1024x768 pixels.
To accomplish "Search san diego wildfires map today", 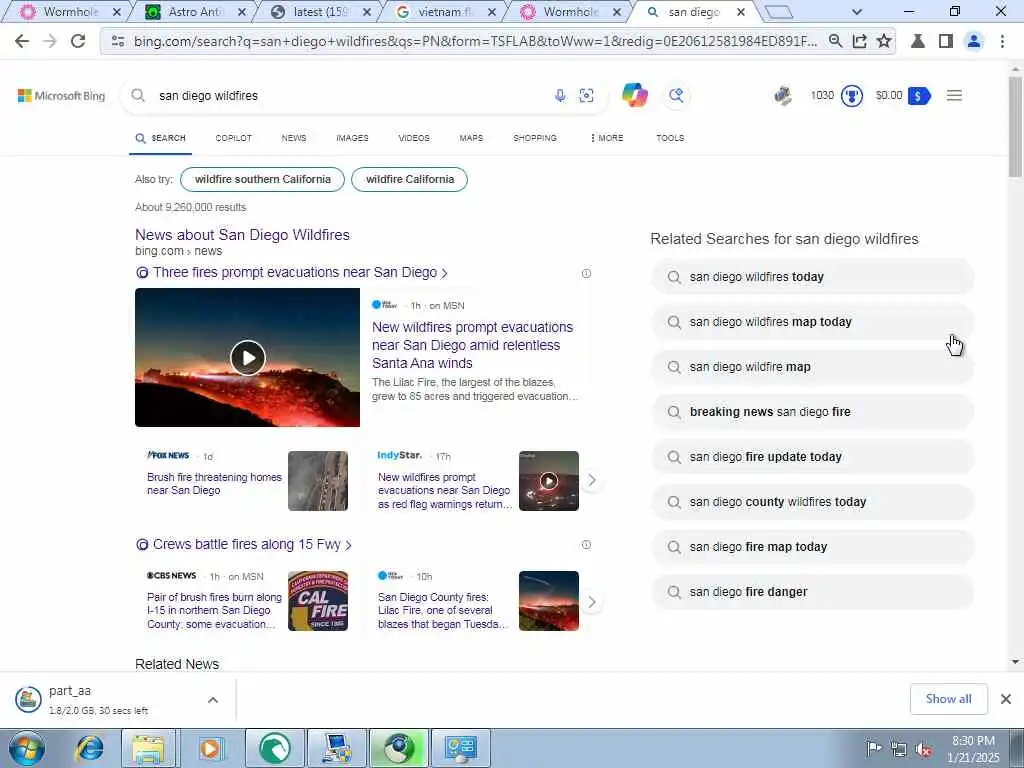I will [x=812, y=322].
